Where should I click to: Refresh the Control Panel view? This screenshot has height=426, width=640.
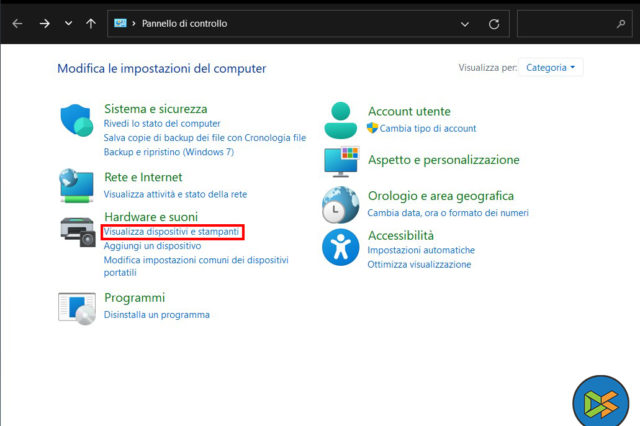[x=494, y=24]
